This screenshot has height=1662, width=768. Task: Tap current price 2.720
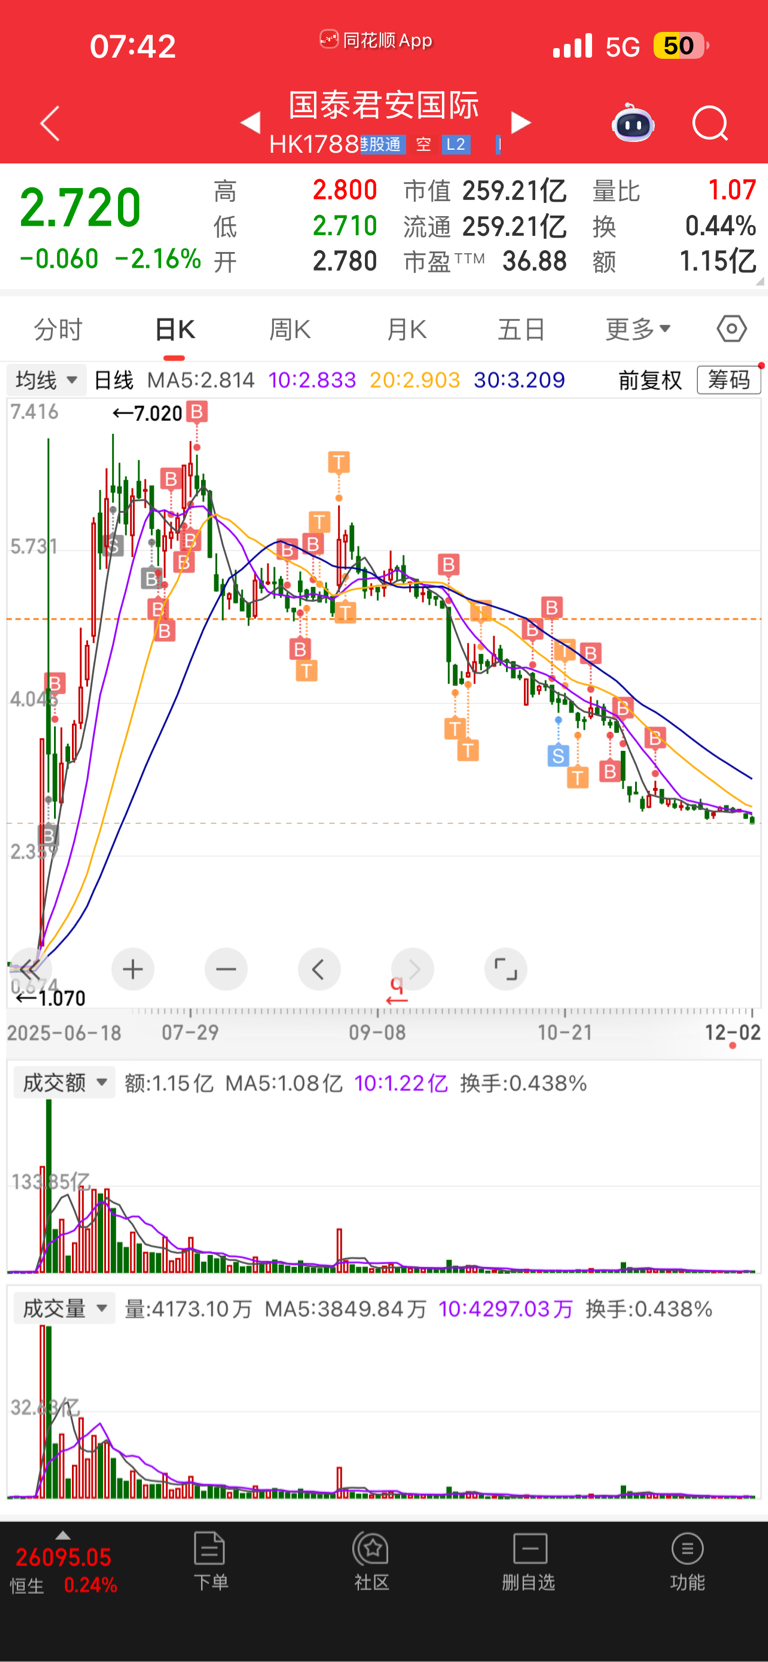tap(80, 208)
